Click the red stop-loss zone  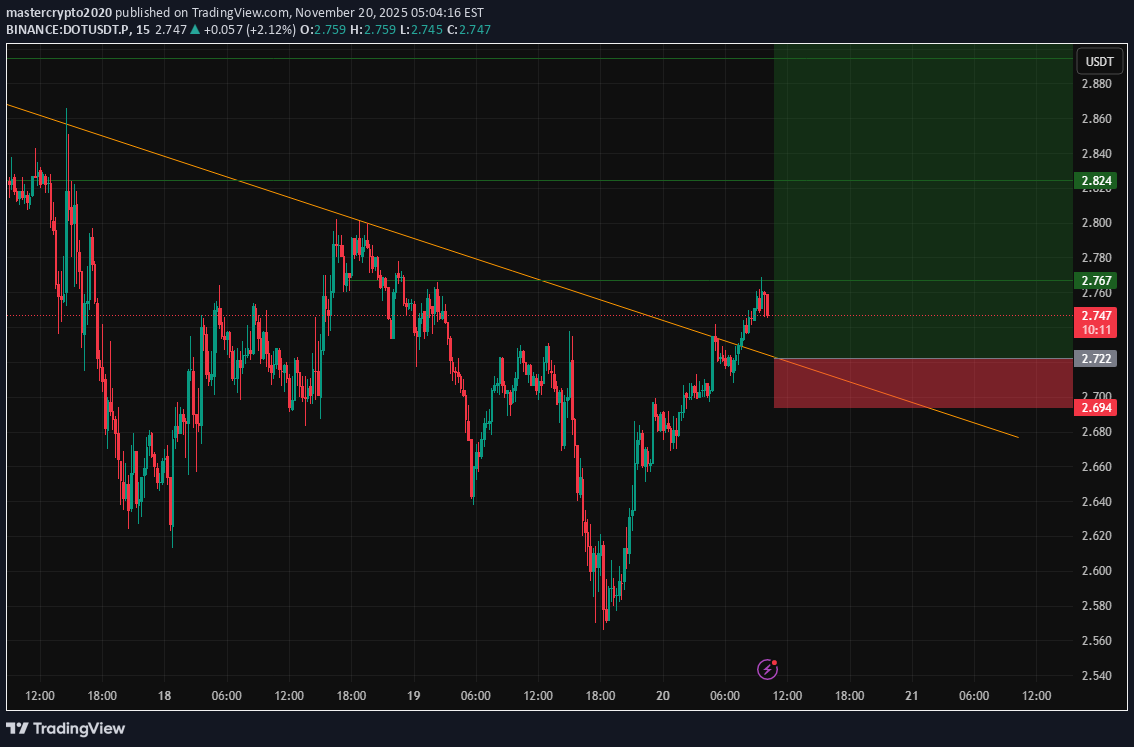(x=920, y=383)
